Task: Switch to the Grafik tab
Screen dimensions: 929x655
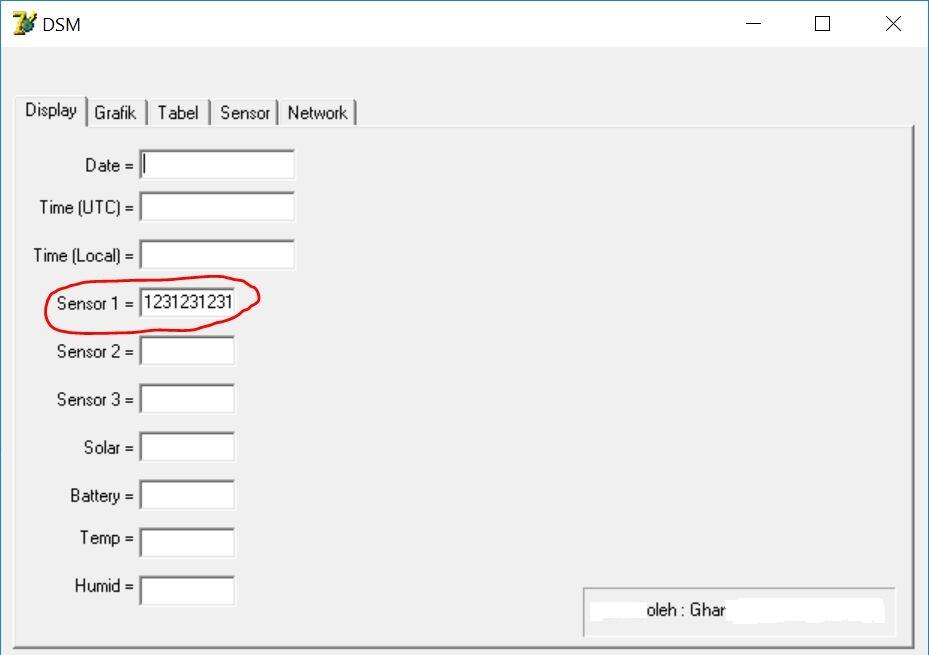Action: pos(116,113)
